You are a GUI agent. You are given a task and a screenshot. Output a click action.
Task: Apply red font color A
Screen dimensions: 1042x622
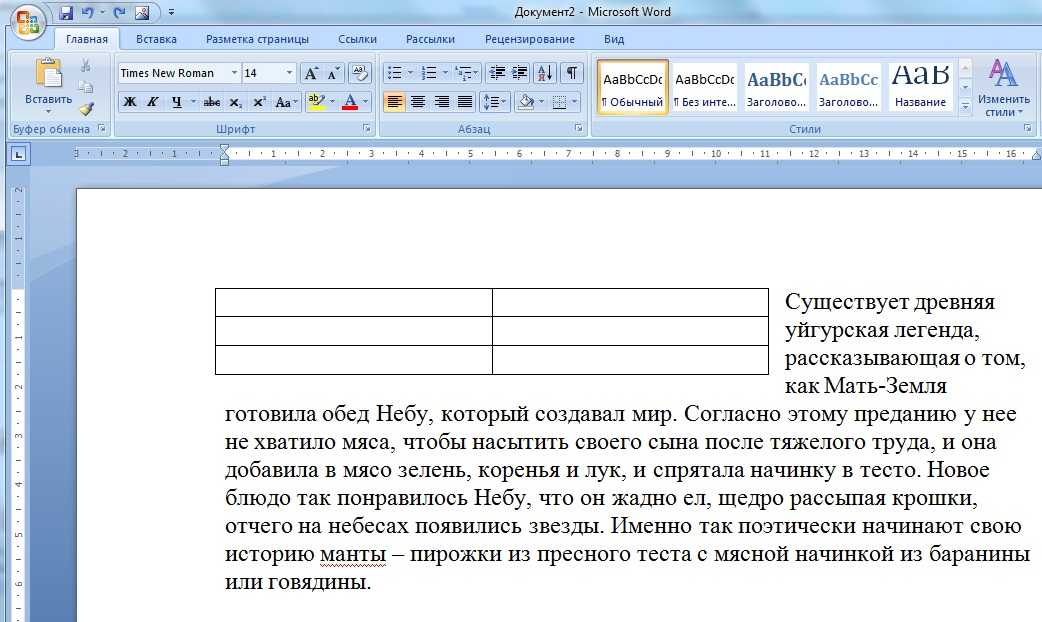pos(350,102)
